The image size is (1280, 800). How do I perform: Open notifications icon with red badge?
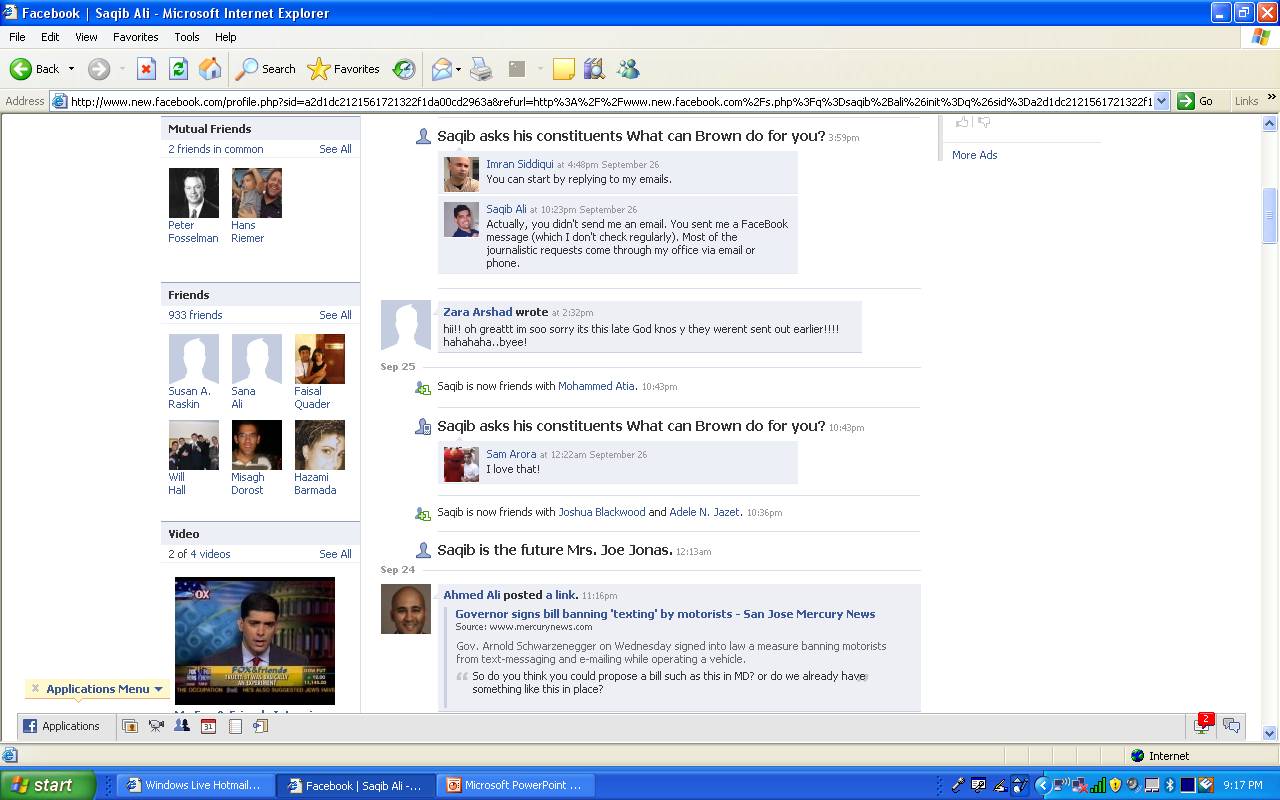click(1202, 725)
